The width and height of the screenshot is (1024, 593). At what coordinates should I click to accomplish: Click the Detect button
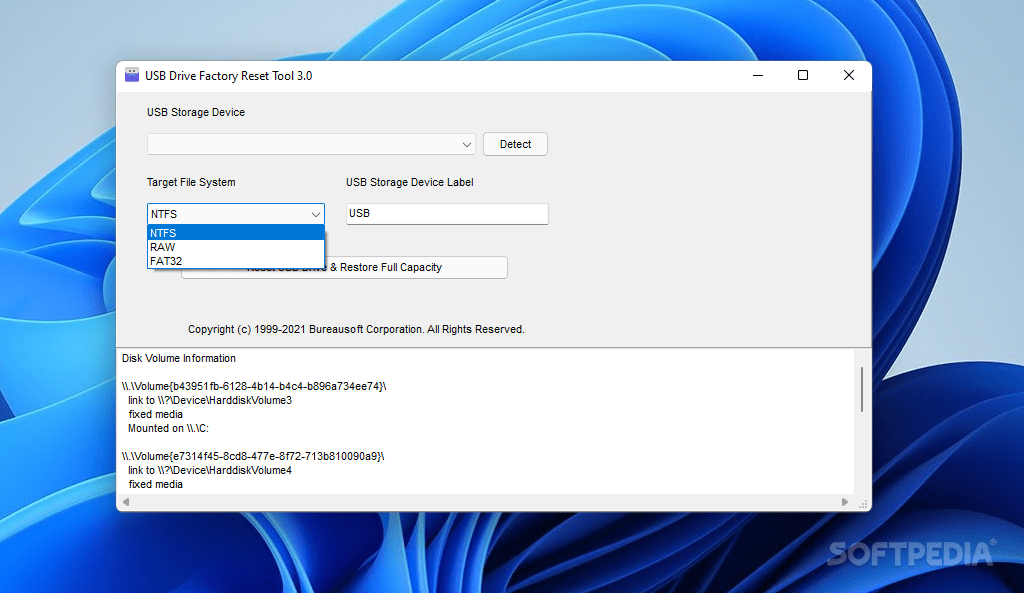(x=515, y=144)
